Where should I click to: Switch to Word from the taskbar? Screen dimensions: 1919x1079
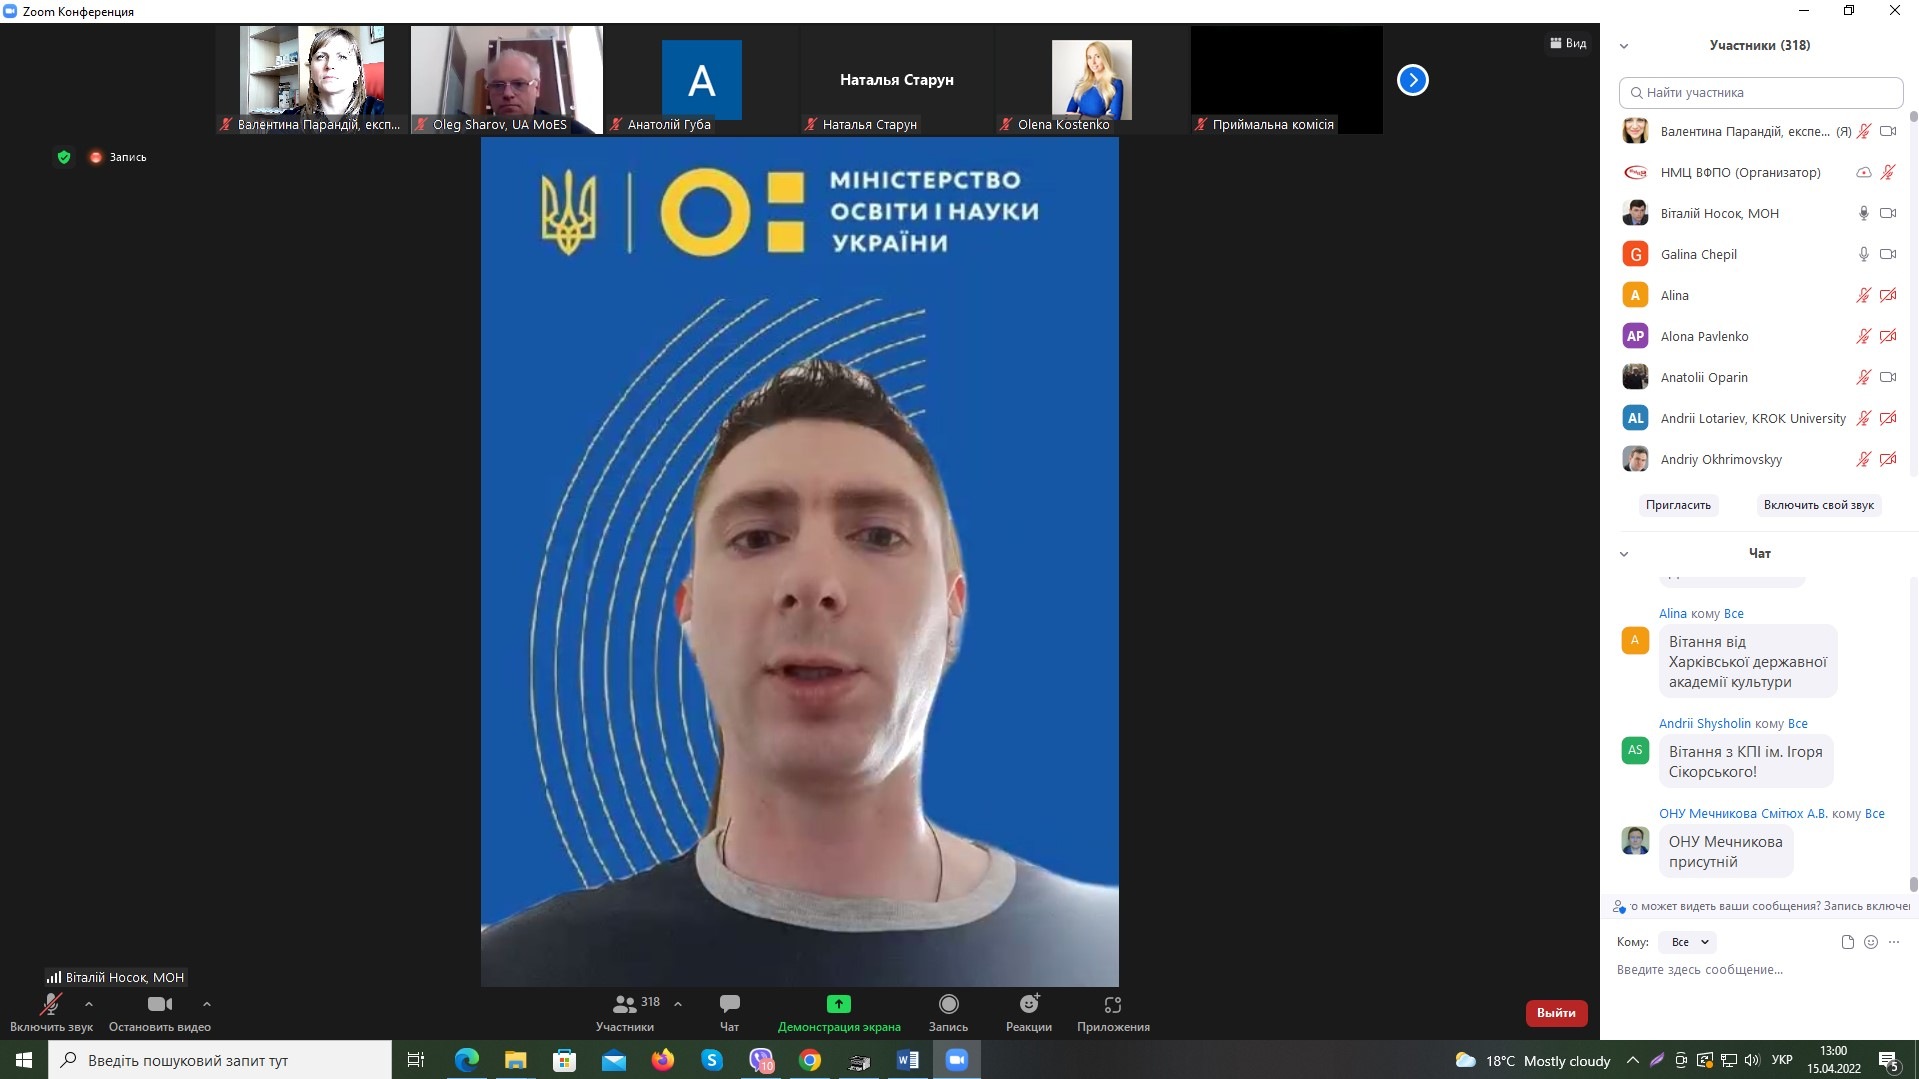point(908,1060)
